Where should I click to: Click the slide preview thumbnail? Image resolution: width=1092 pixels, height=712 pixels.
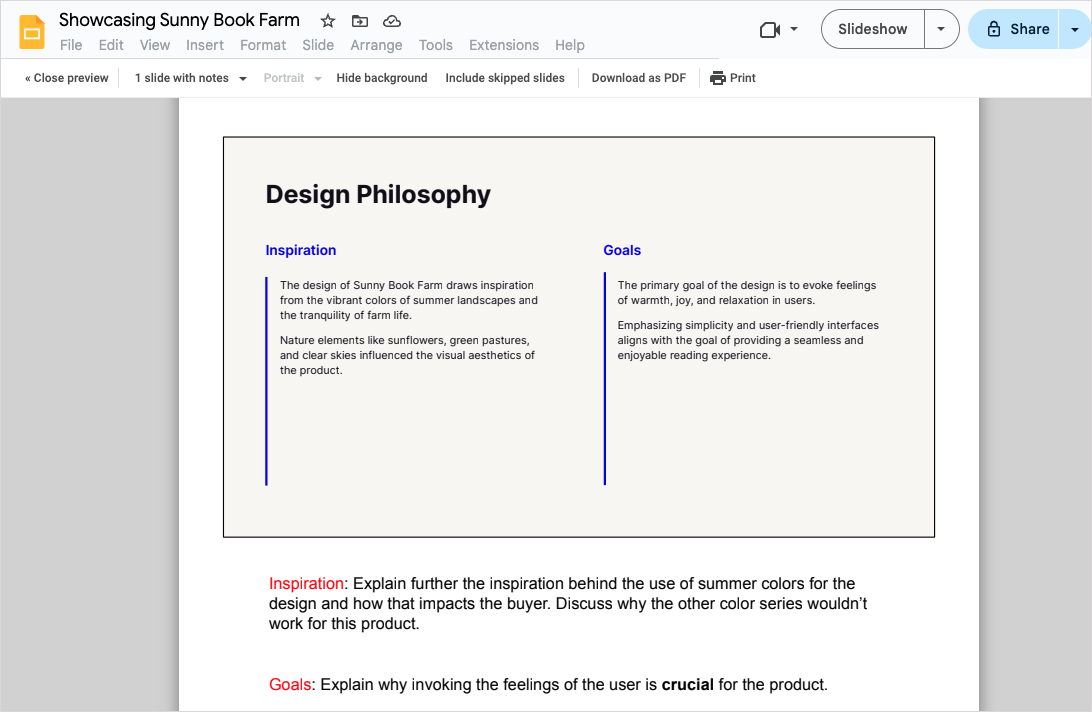[579, 337]
